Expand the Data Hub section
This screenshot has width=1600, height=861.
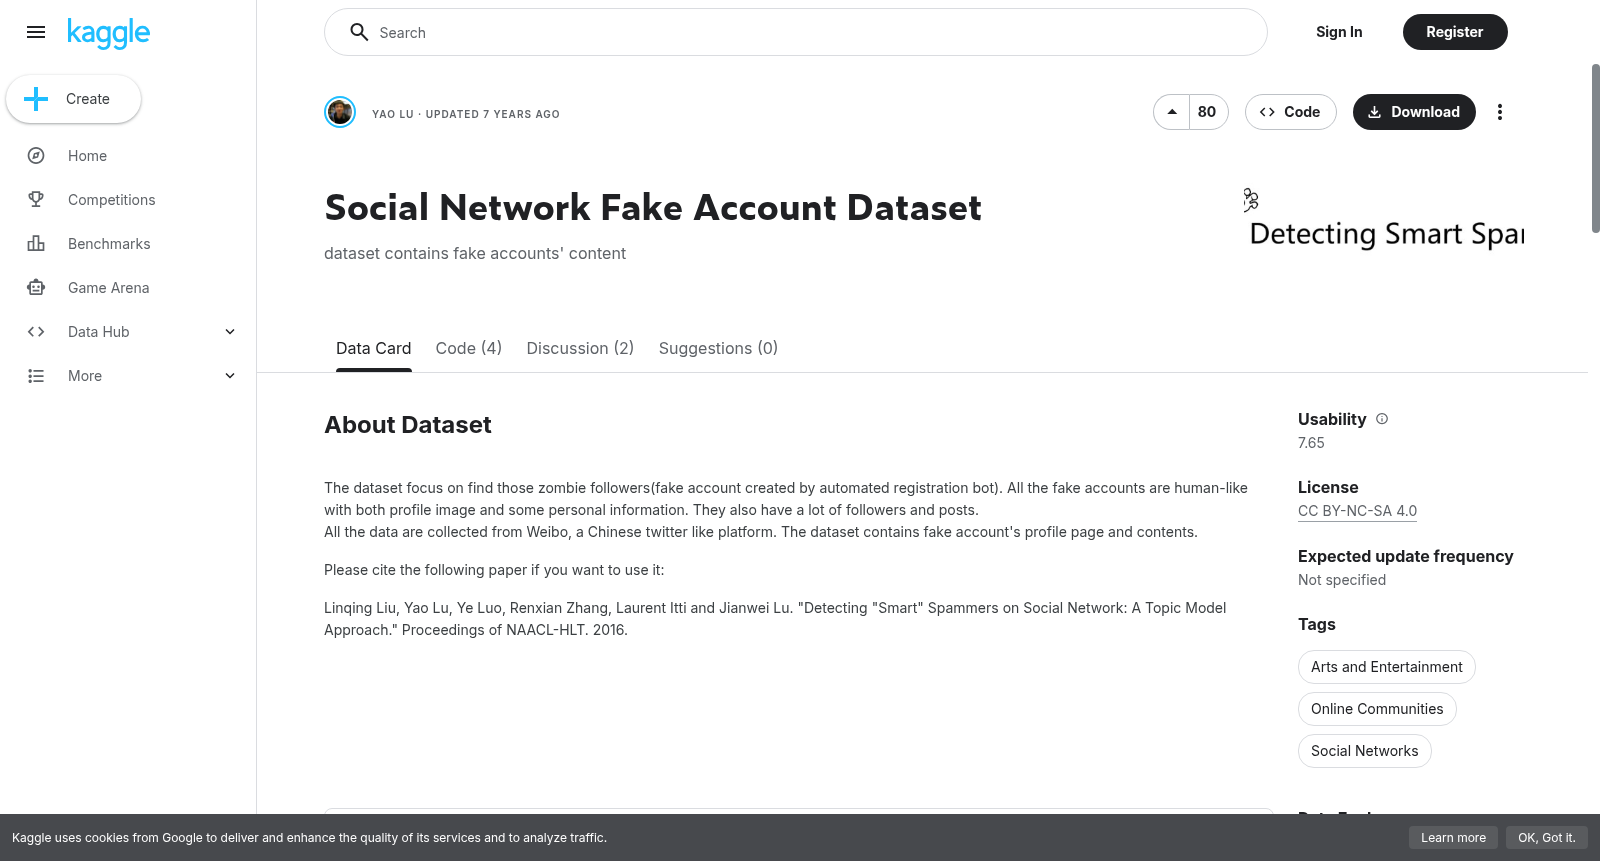(230, 332)
